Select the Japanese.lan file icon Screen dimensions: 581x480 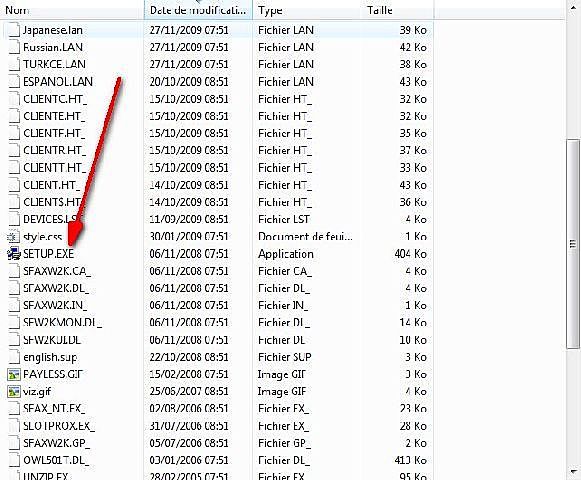[x=14, y=30]
